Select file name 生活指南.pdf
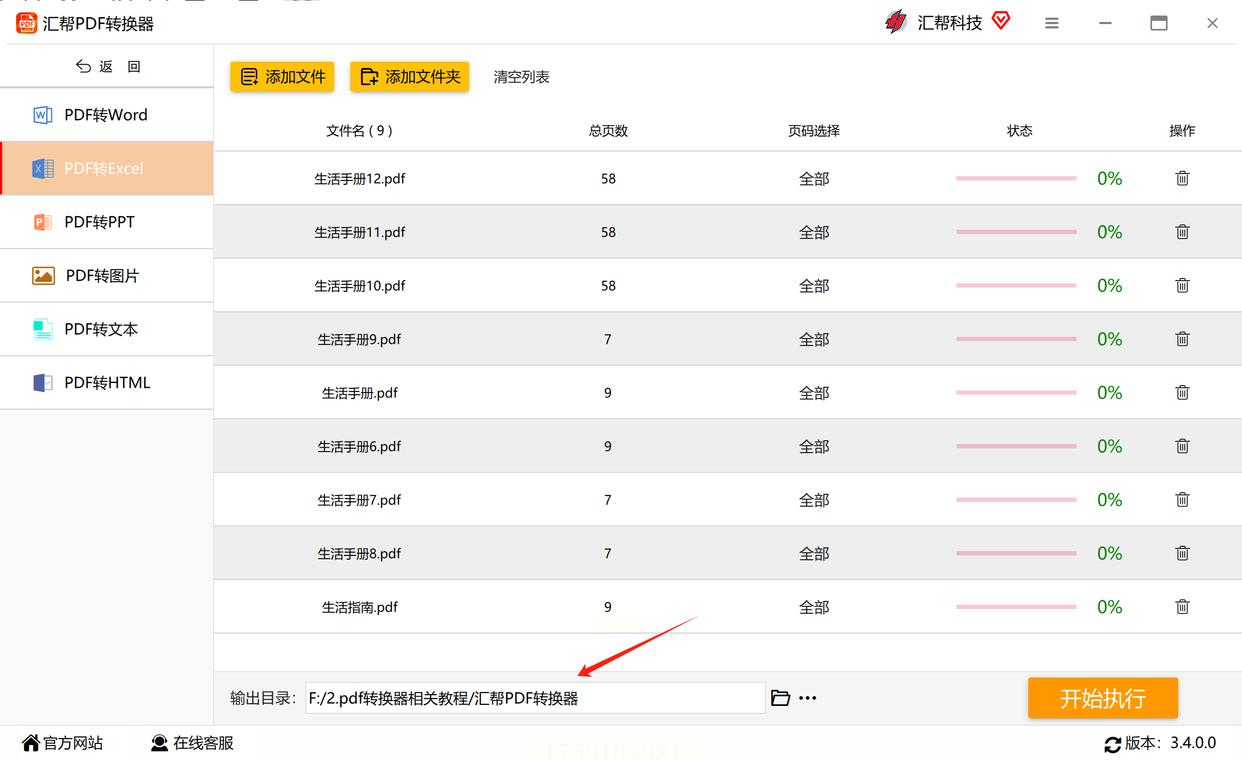 [x=360, y=607]
